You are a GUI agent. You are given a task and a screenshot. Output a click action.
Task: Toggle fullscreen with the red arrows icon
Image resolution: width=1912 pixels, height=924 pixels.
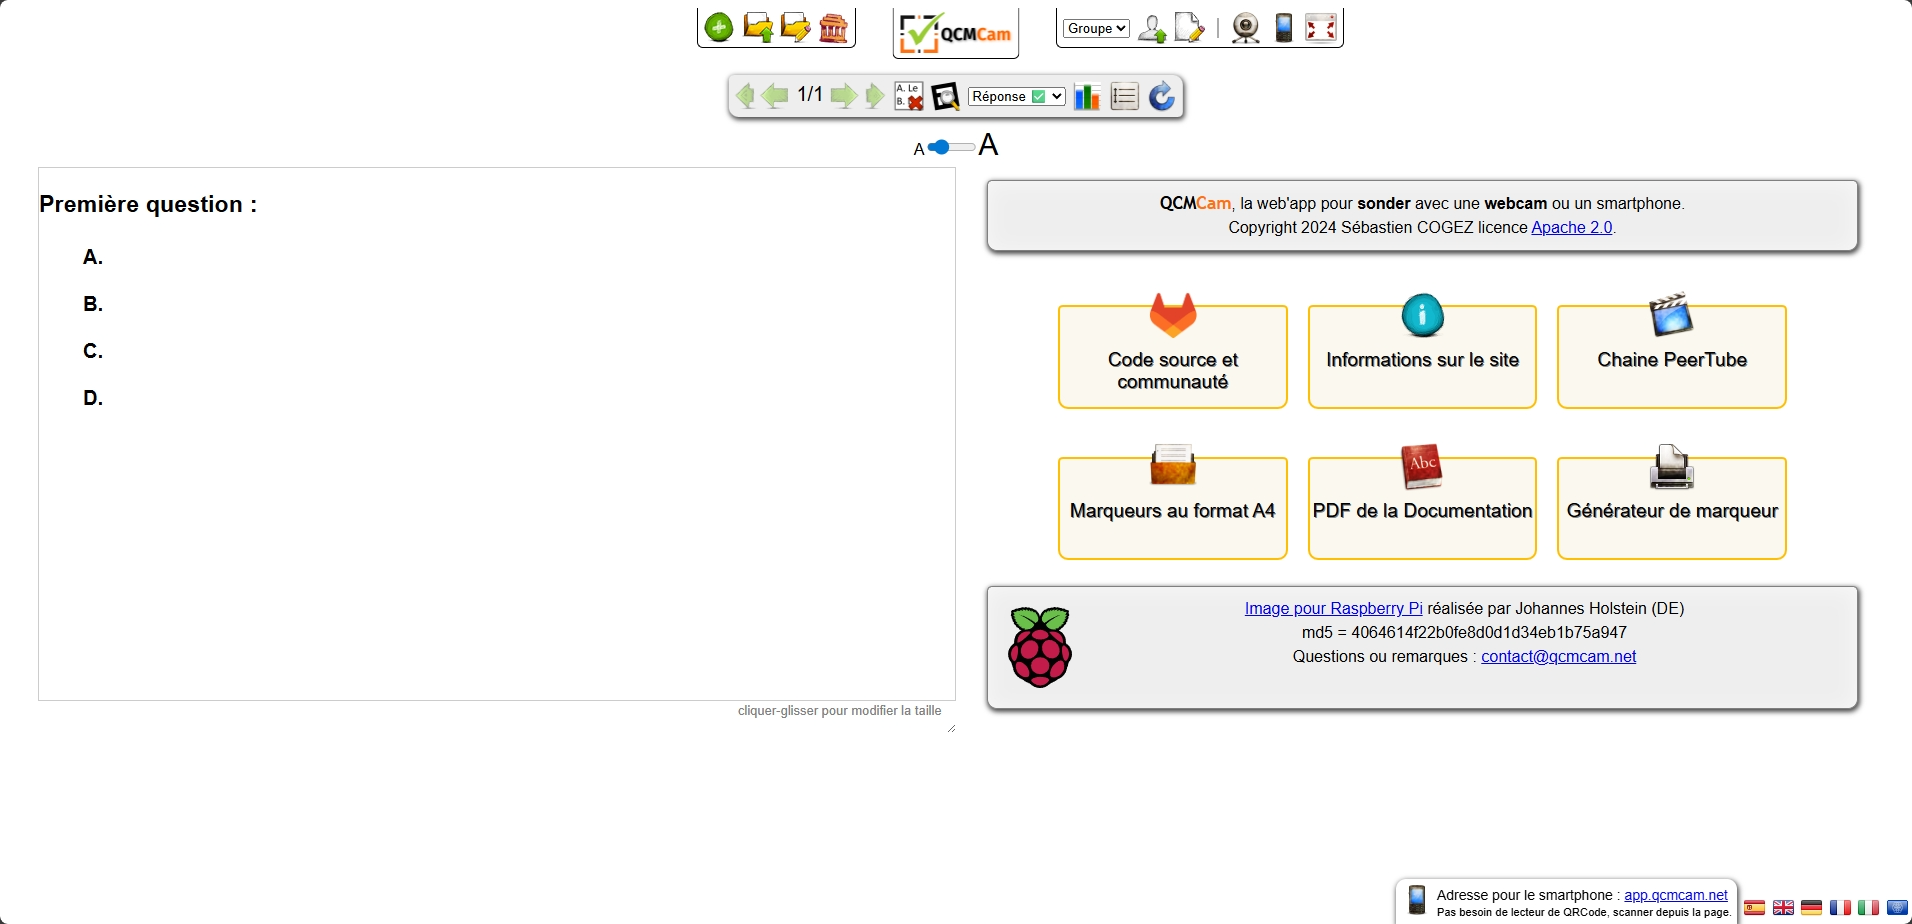click(1321, 28)
